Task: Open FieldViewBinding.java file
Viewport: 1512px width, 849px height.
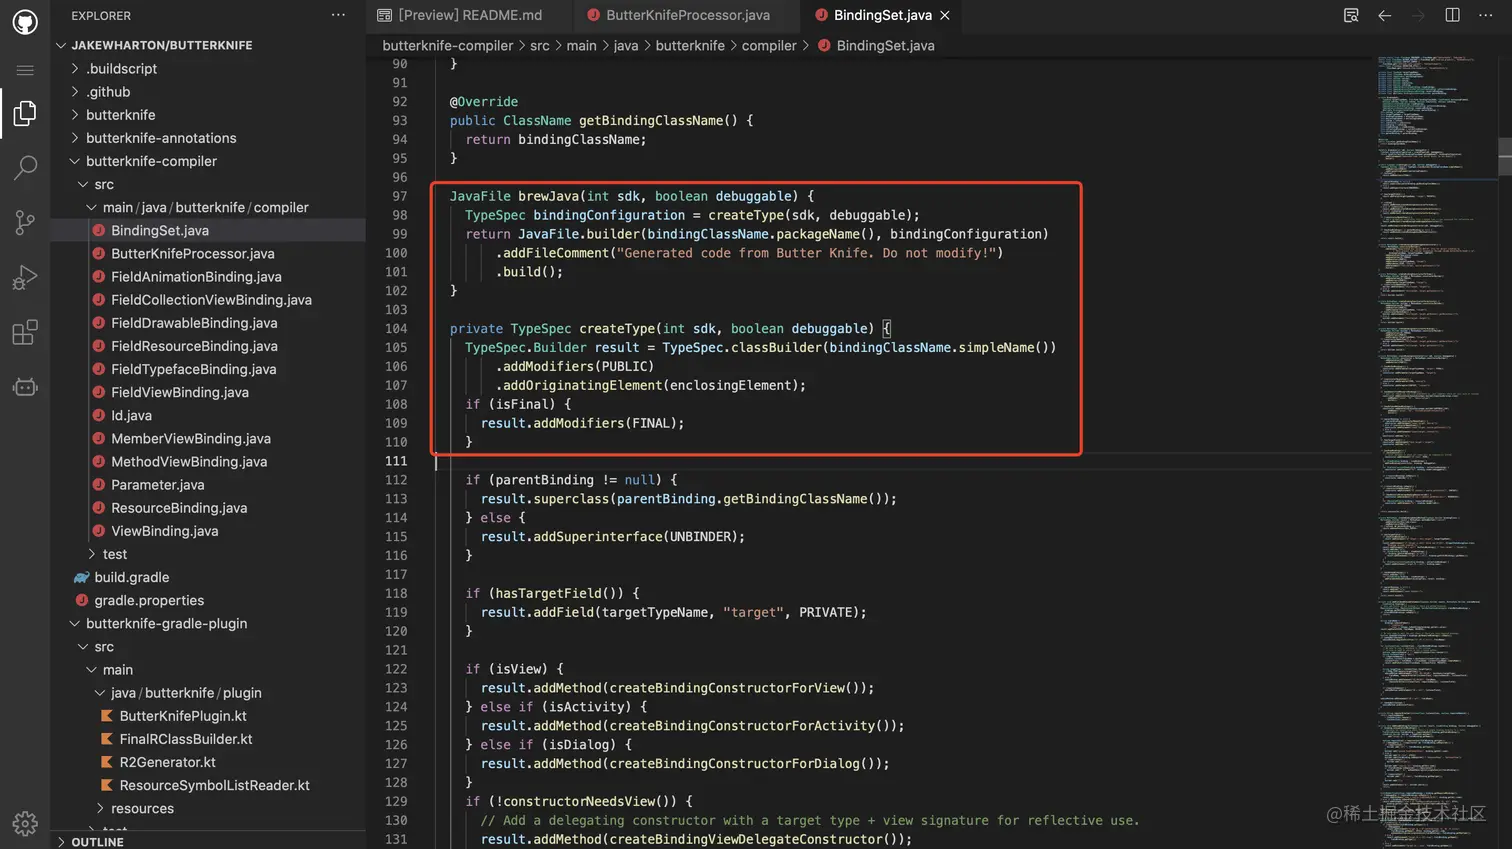Action: click(x=208, y=392)
